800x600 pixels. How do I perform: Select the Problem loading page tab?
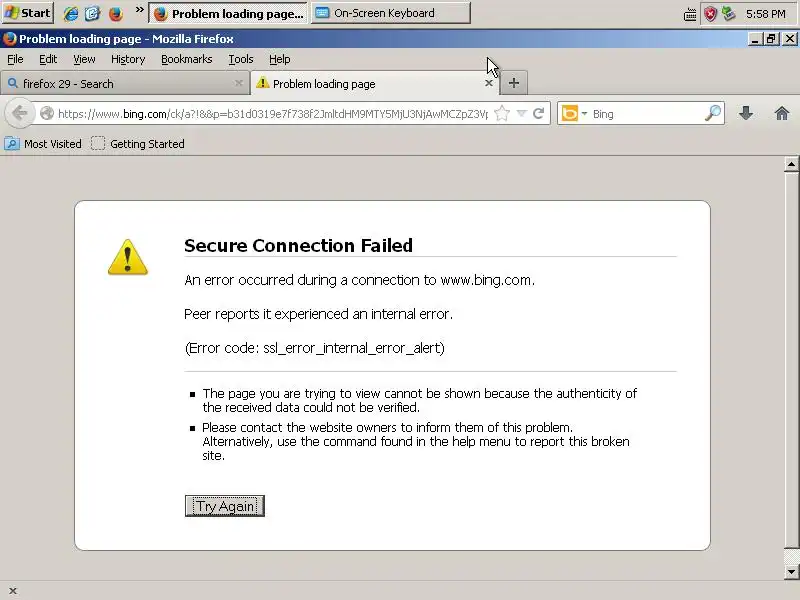374,83
